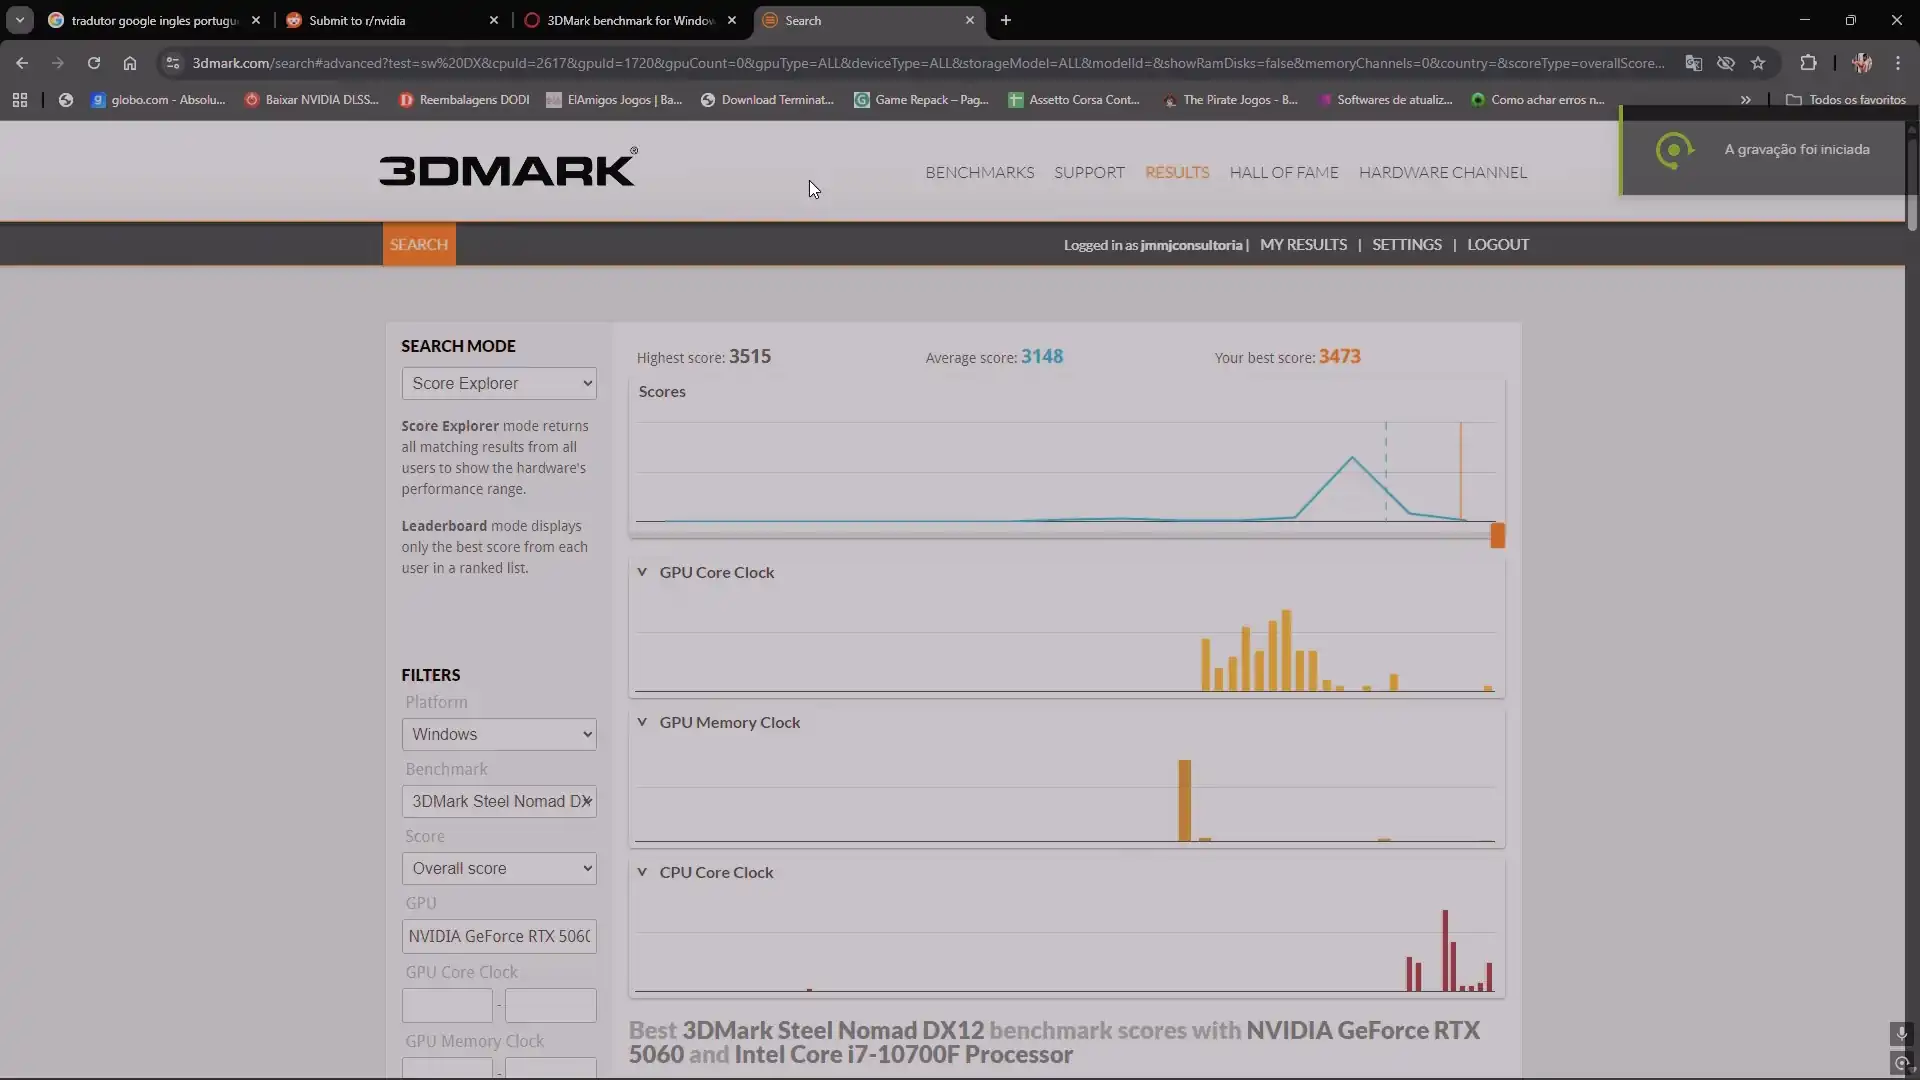Open the BENCHMARKS menu
This screenshot has height=1080, width=1920.
[979, 173]
